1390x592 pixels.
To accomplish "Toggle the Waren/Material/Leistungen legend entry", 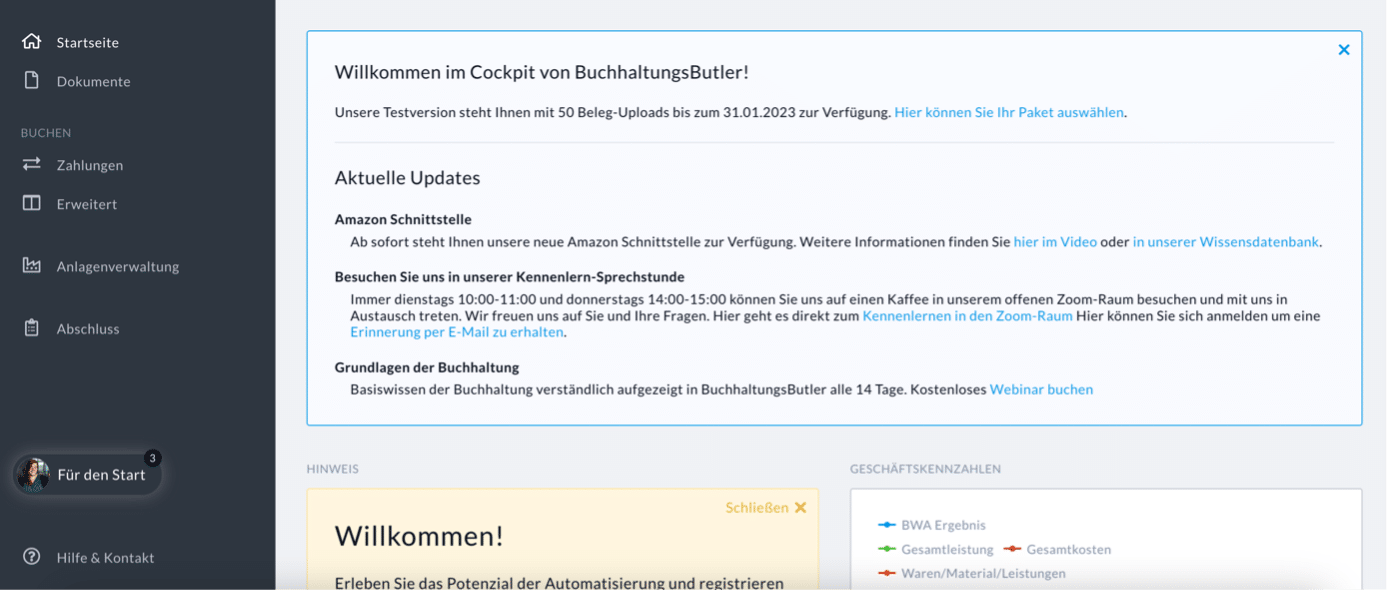I will (x=972, y=574).
